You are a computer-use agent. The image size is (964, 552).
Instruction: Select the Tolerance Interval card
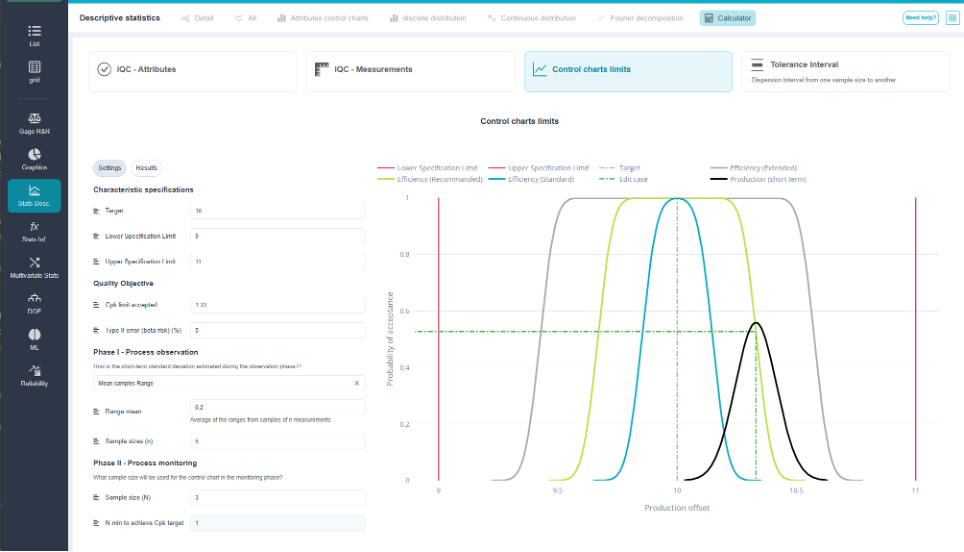pyautogui.click(x=846, y=72)
